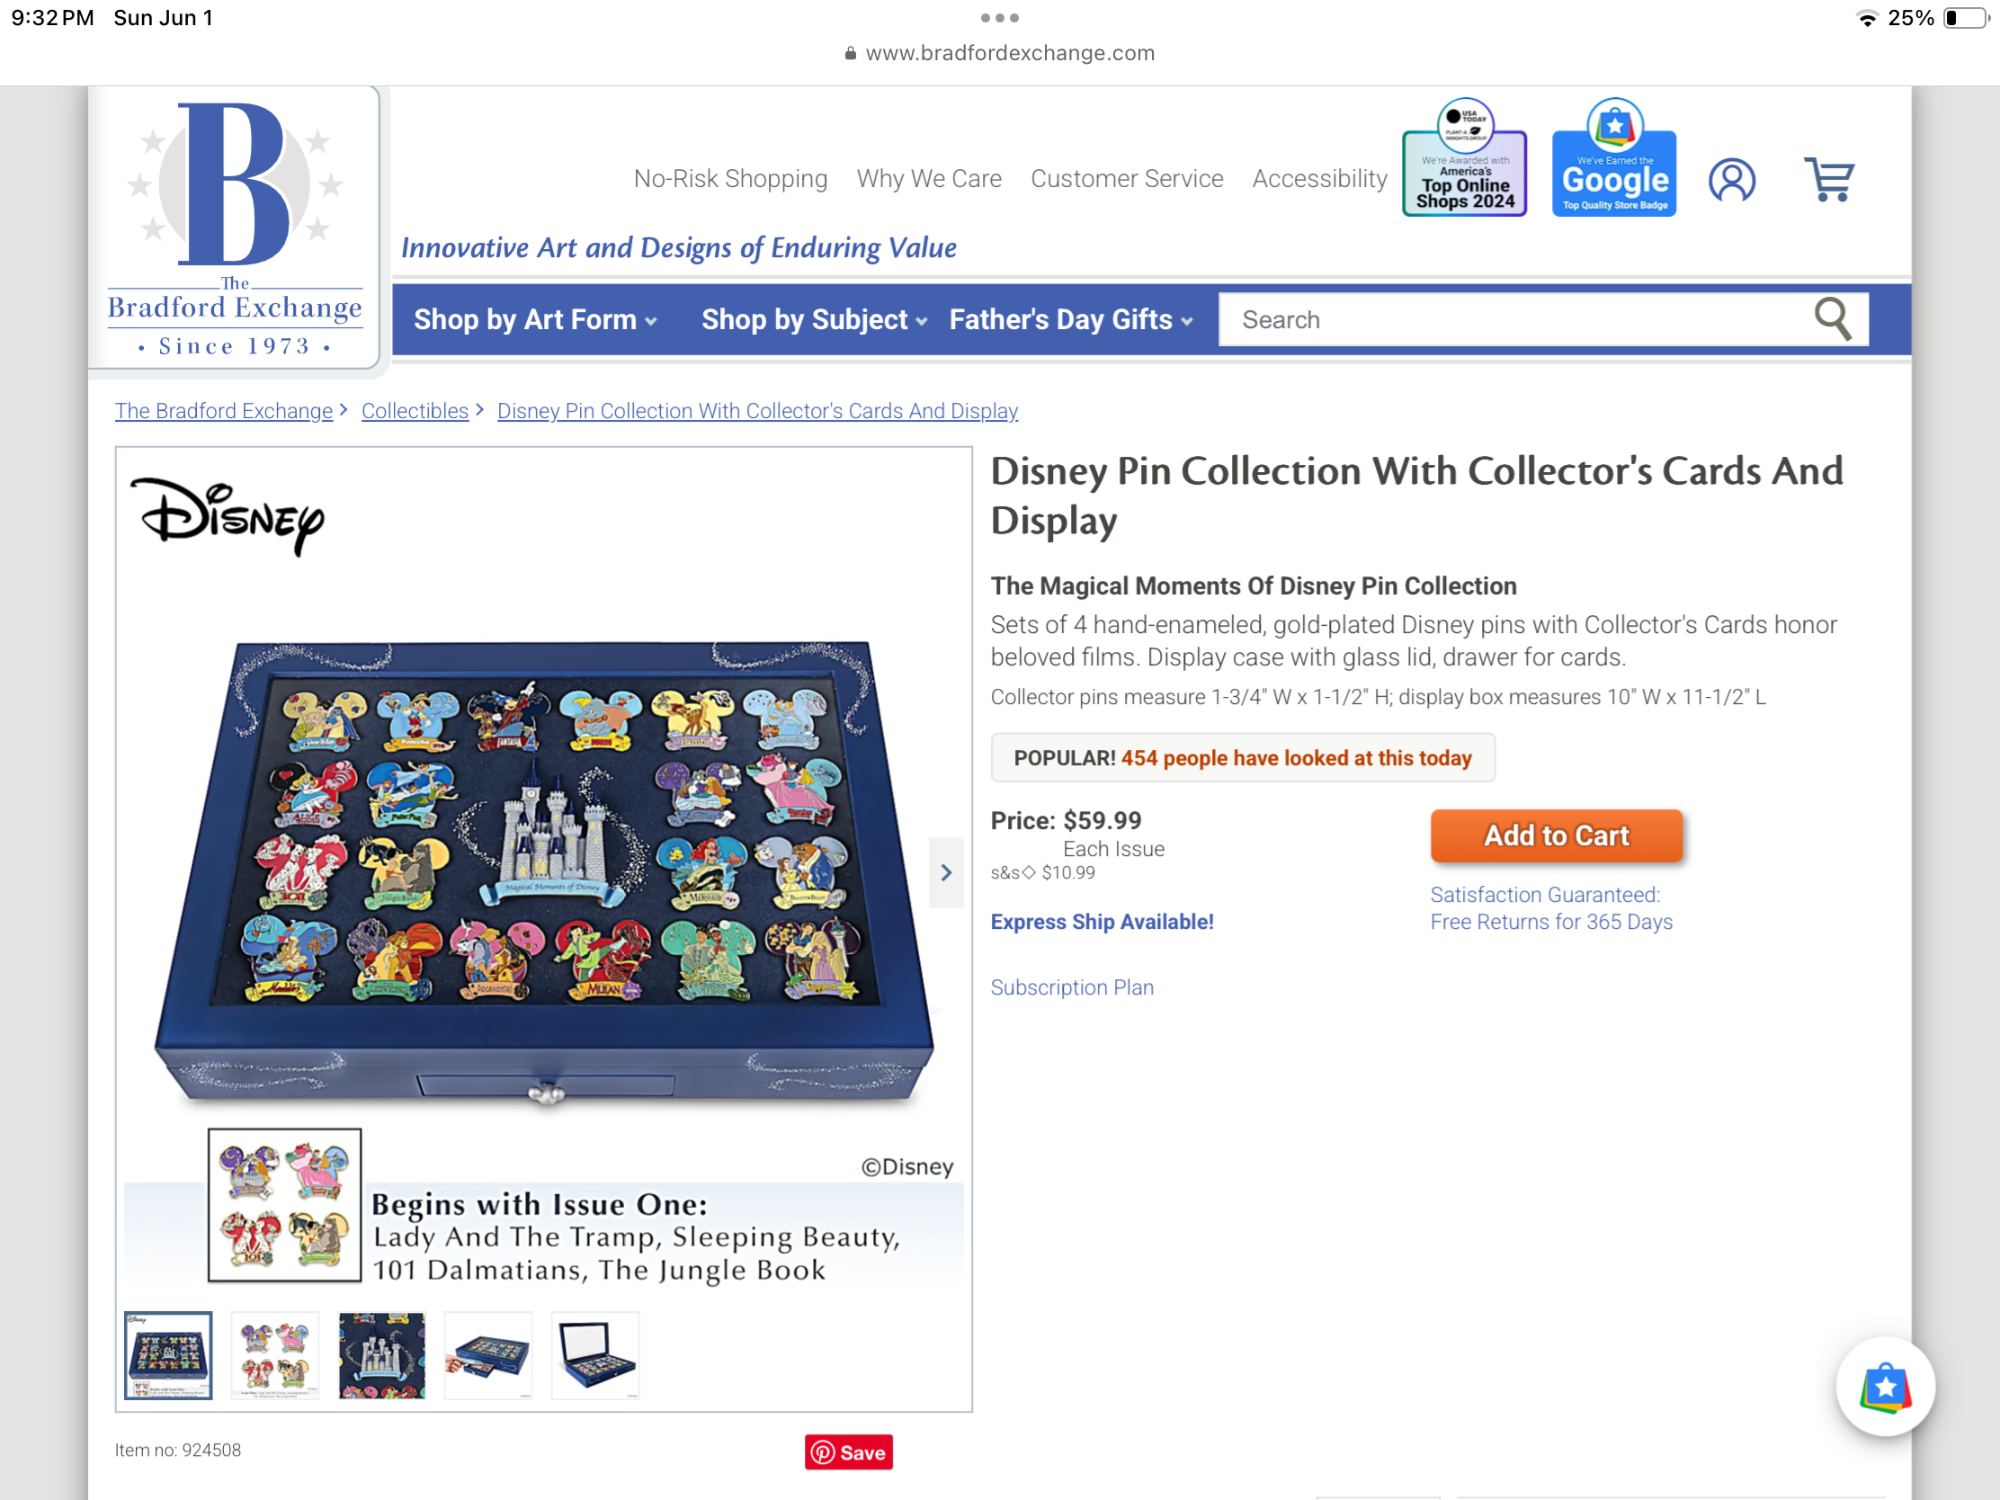The height and width of the screenshot is (1500, 2000).
Task: Open the No-Risk Shopping page
Action: click(x=731, y=179)
